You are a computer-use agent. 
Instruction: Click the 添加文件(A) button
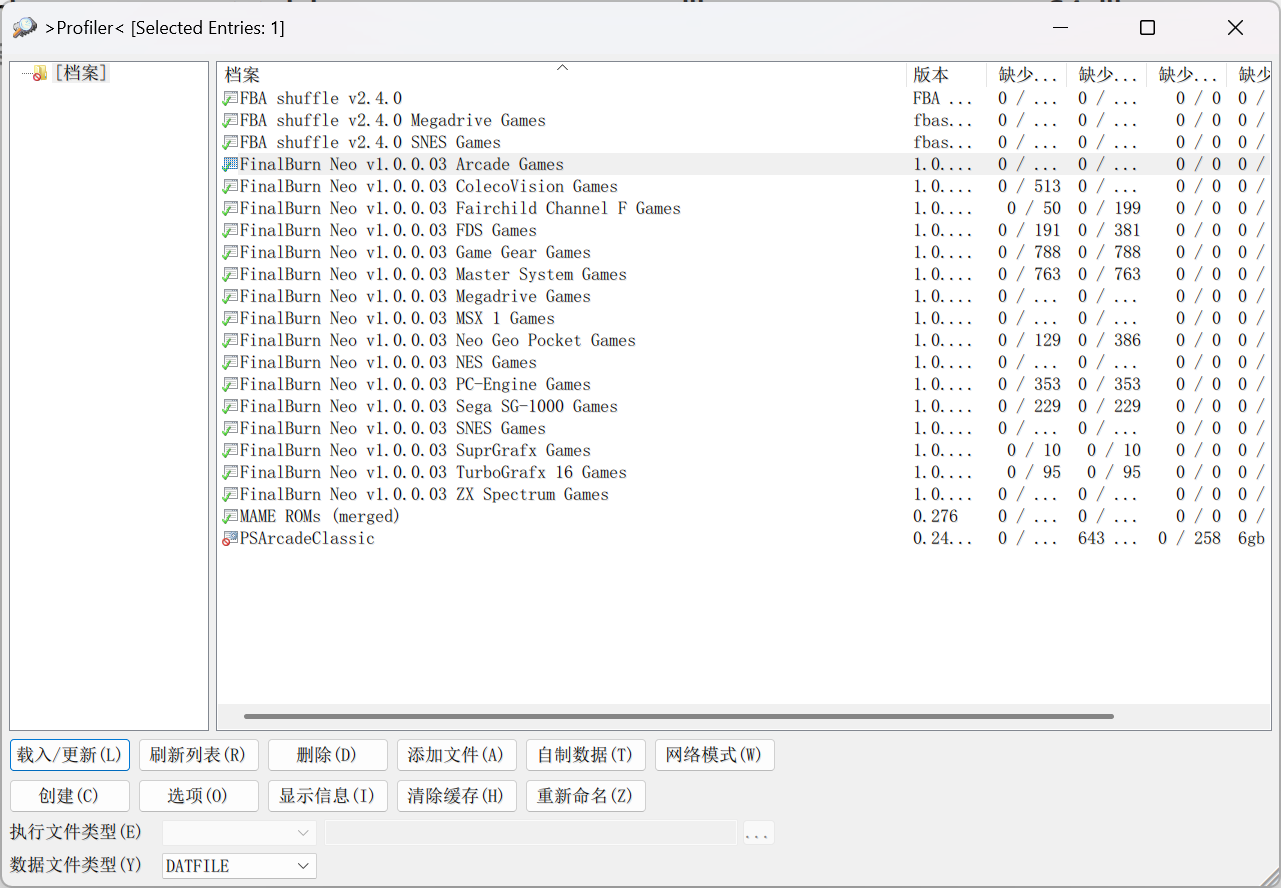(456, 755)
